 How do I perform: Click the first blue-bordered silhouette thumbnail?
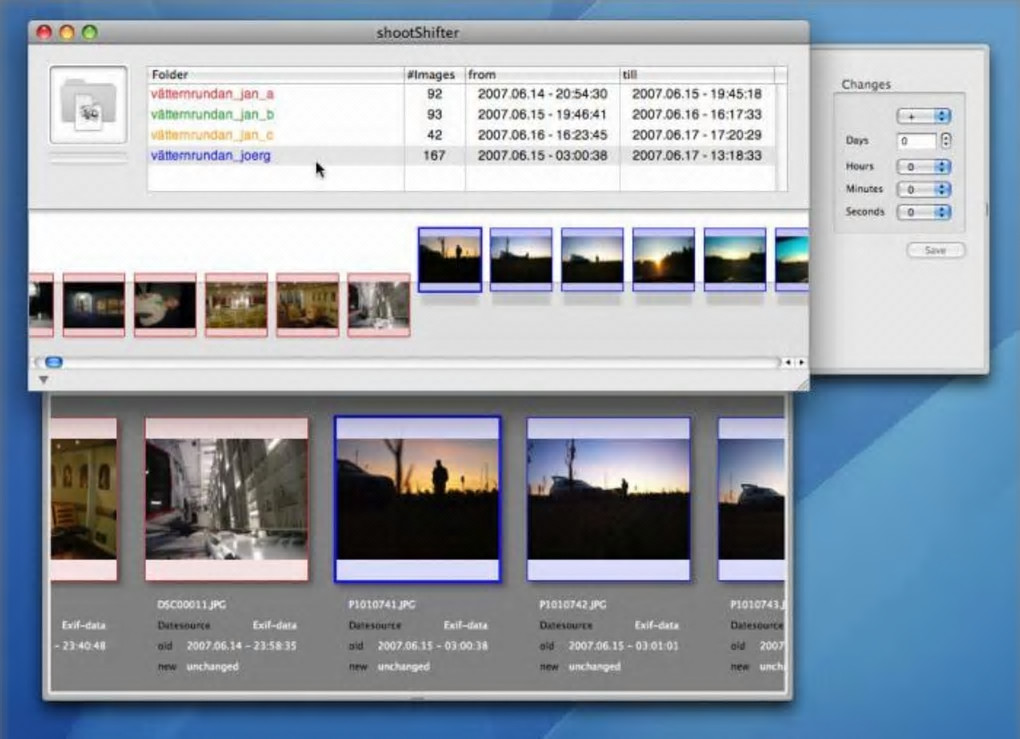(x=449, y=258)
